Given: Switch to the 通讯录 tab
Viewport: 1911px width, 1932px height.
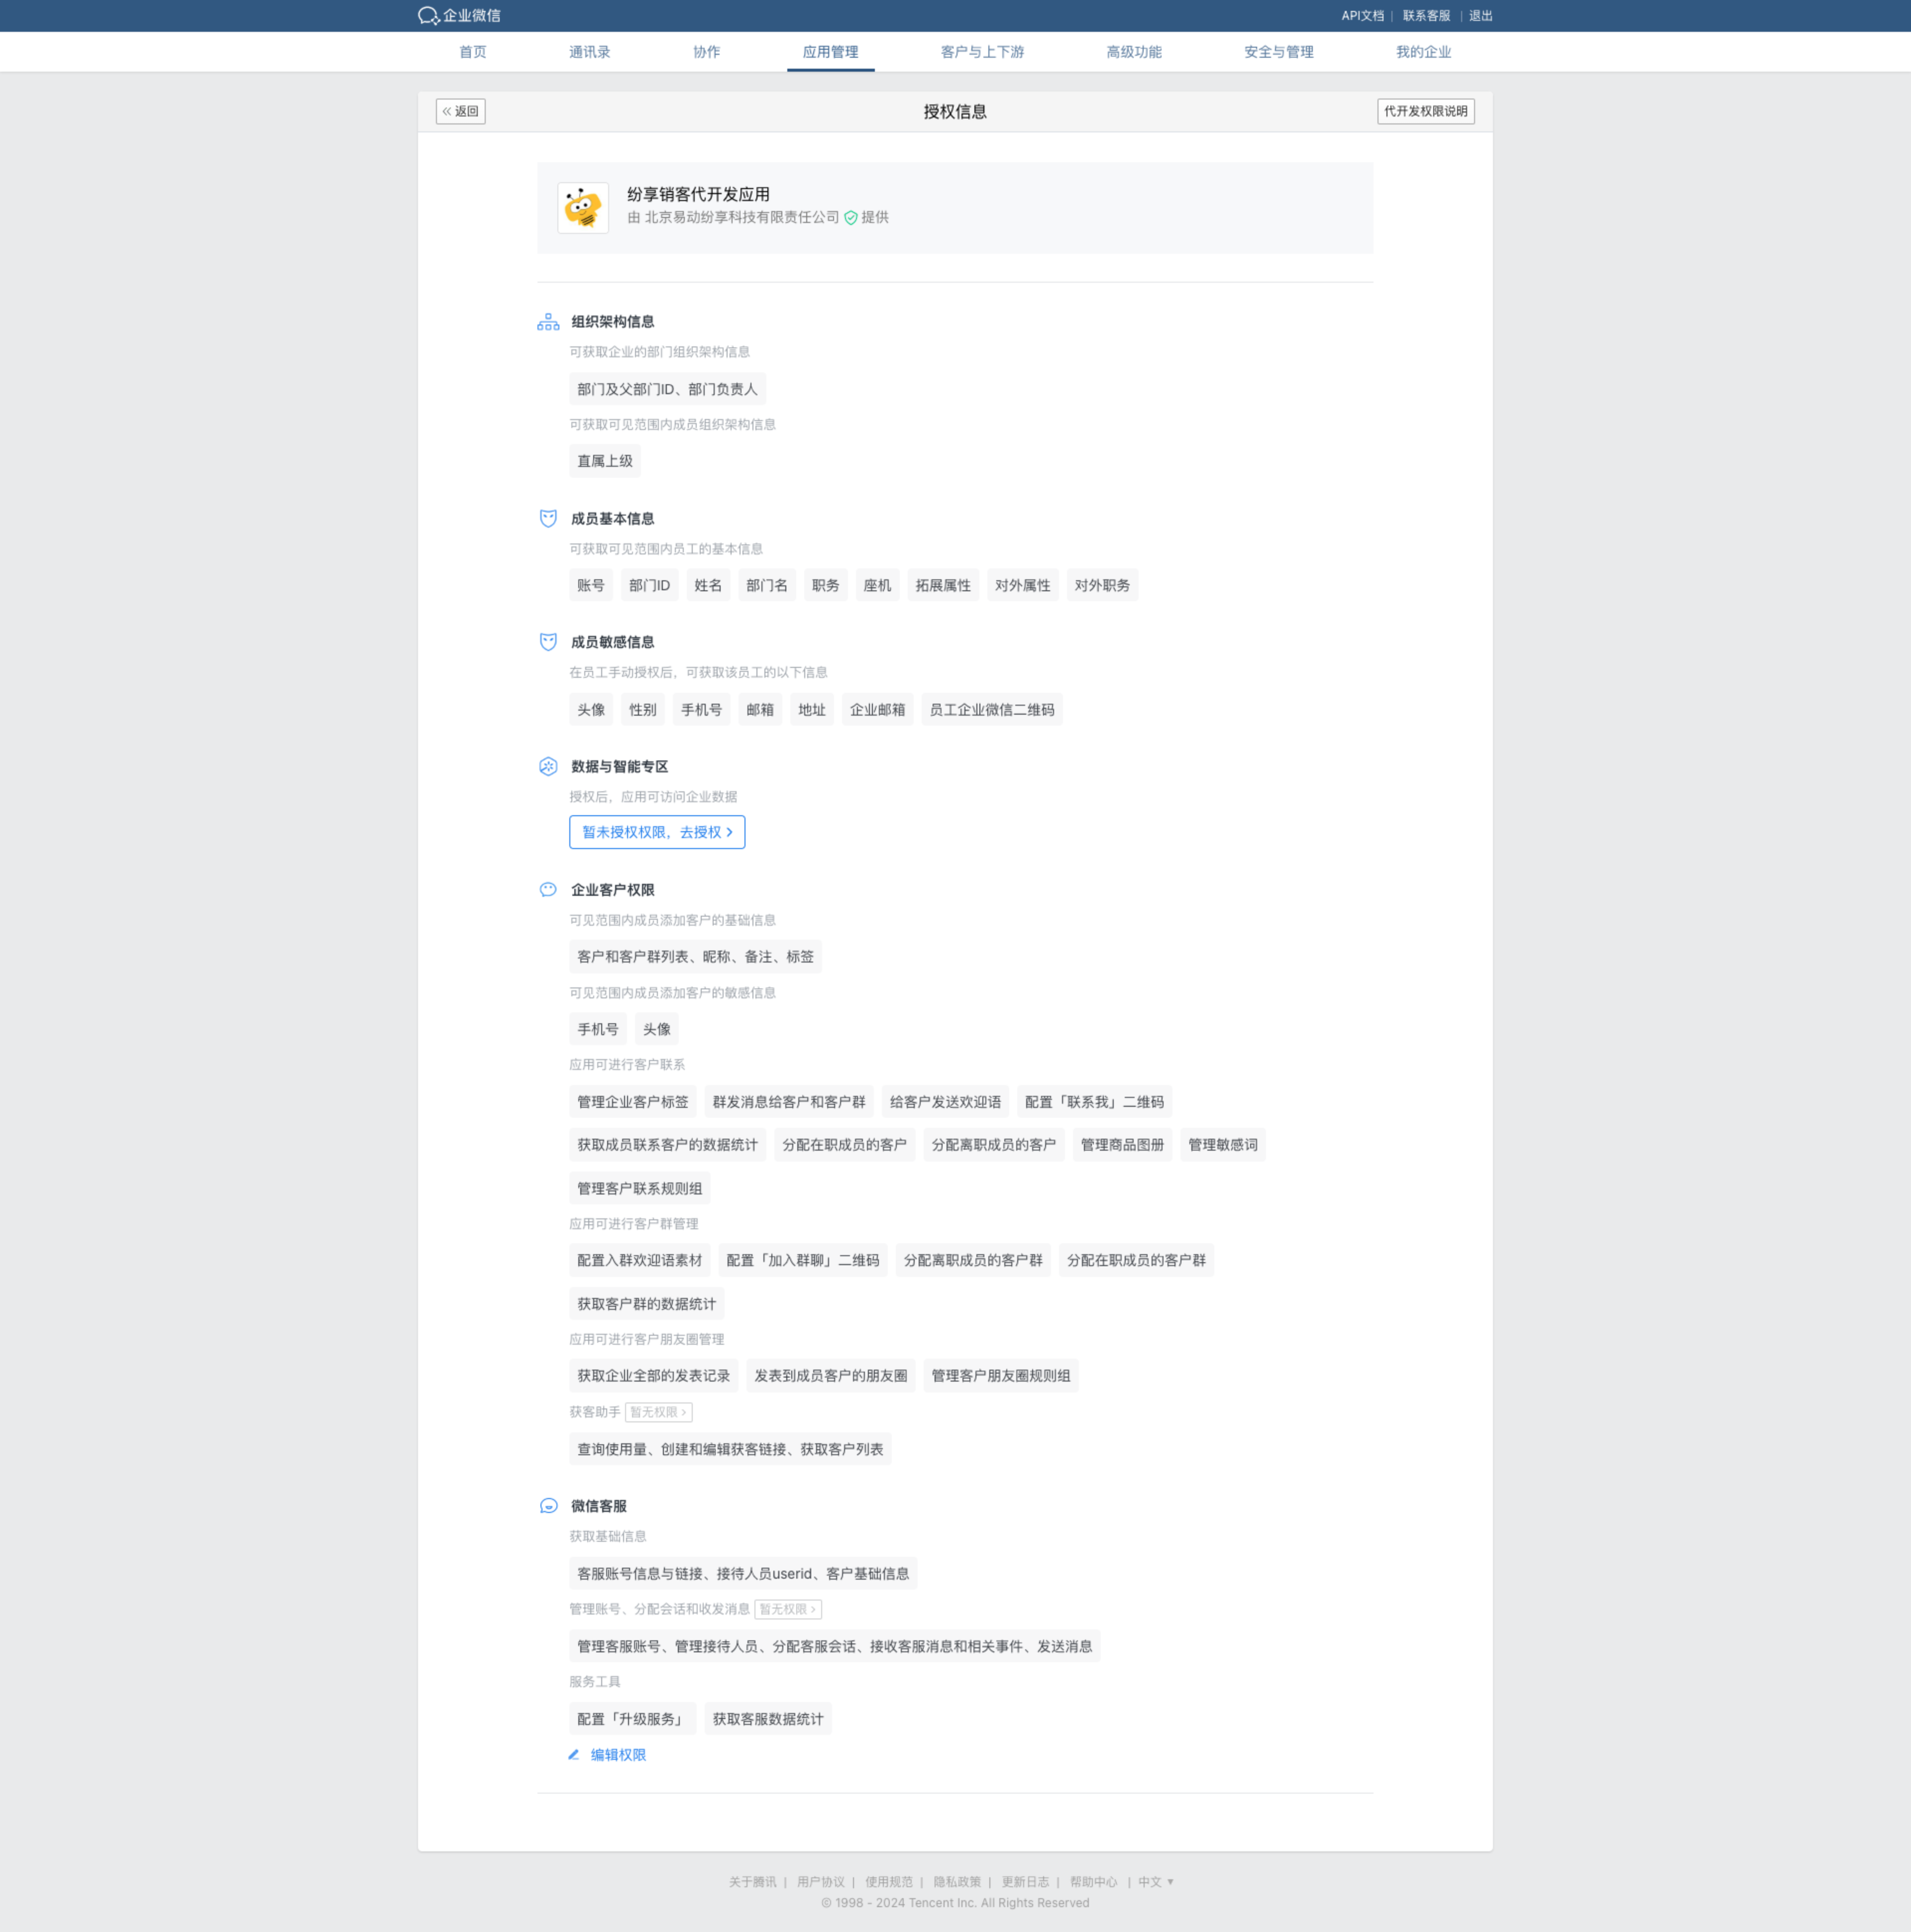Looking at the screenshot, I should coord(589,52).
